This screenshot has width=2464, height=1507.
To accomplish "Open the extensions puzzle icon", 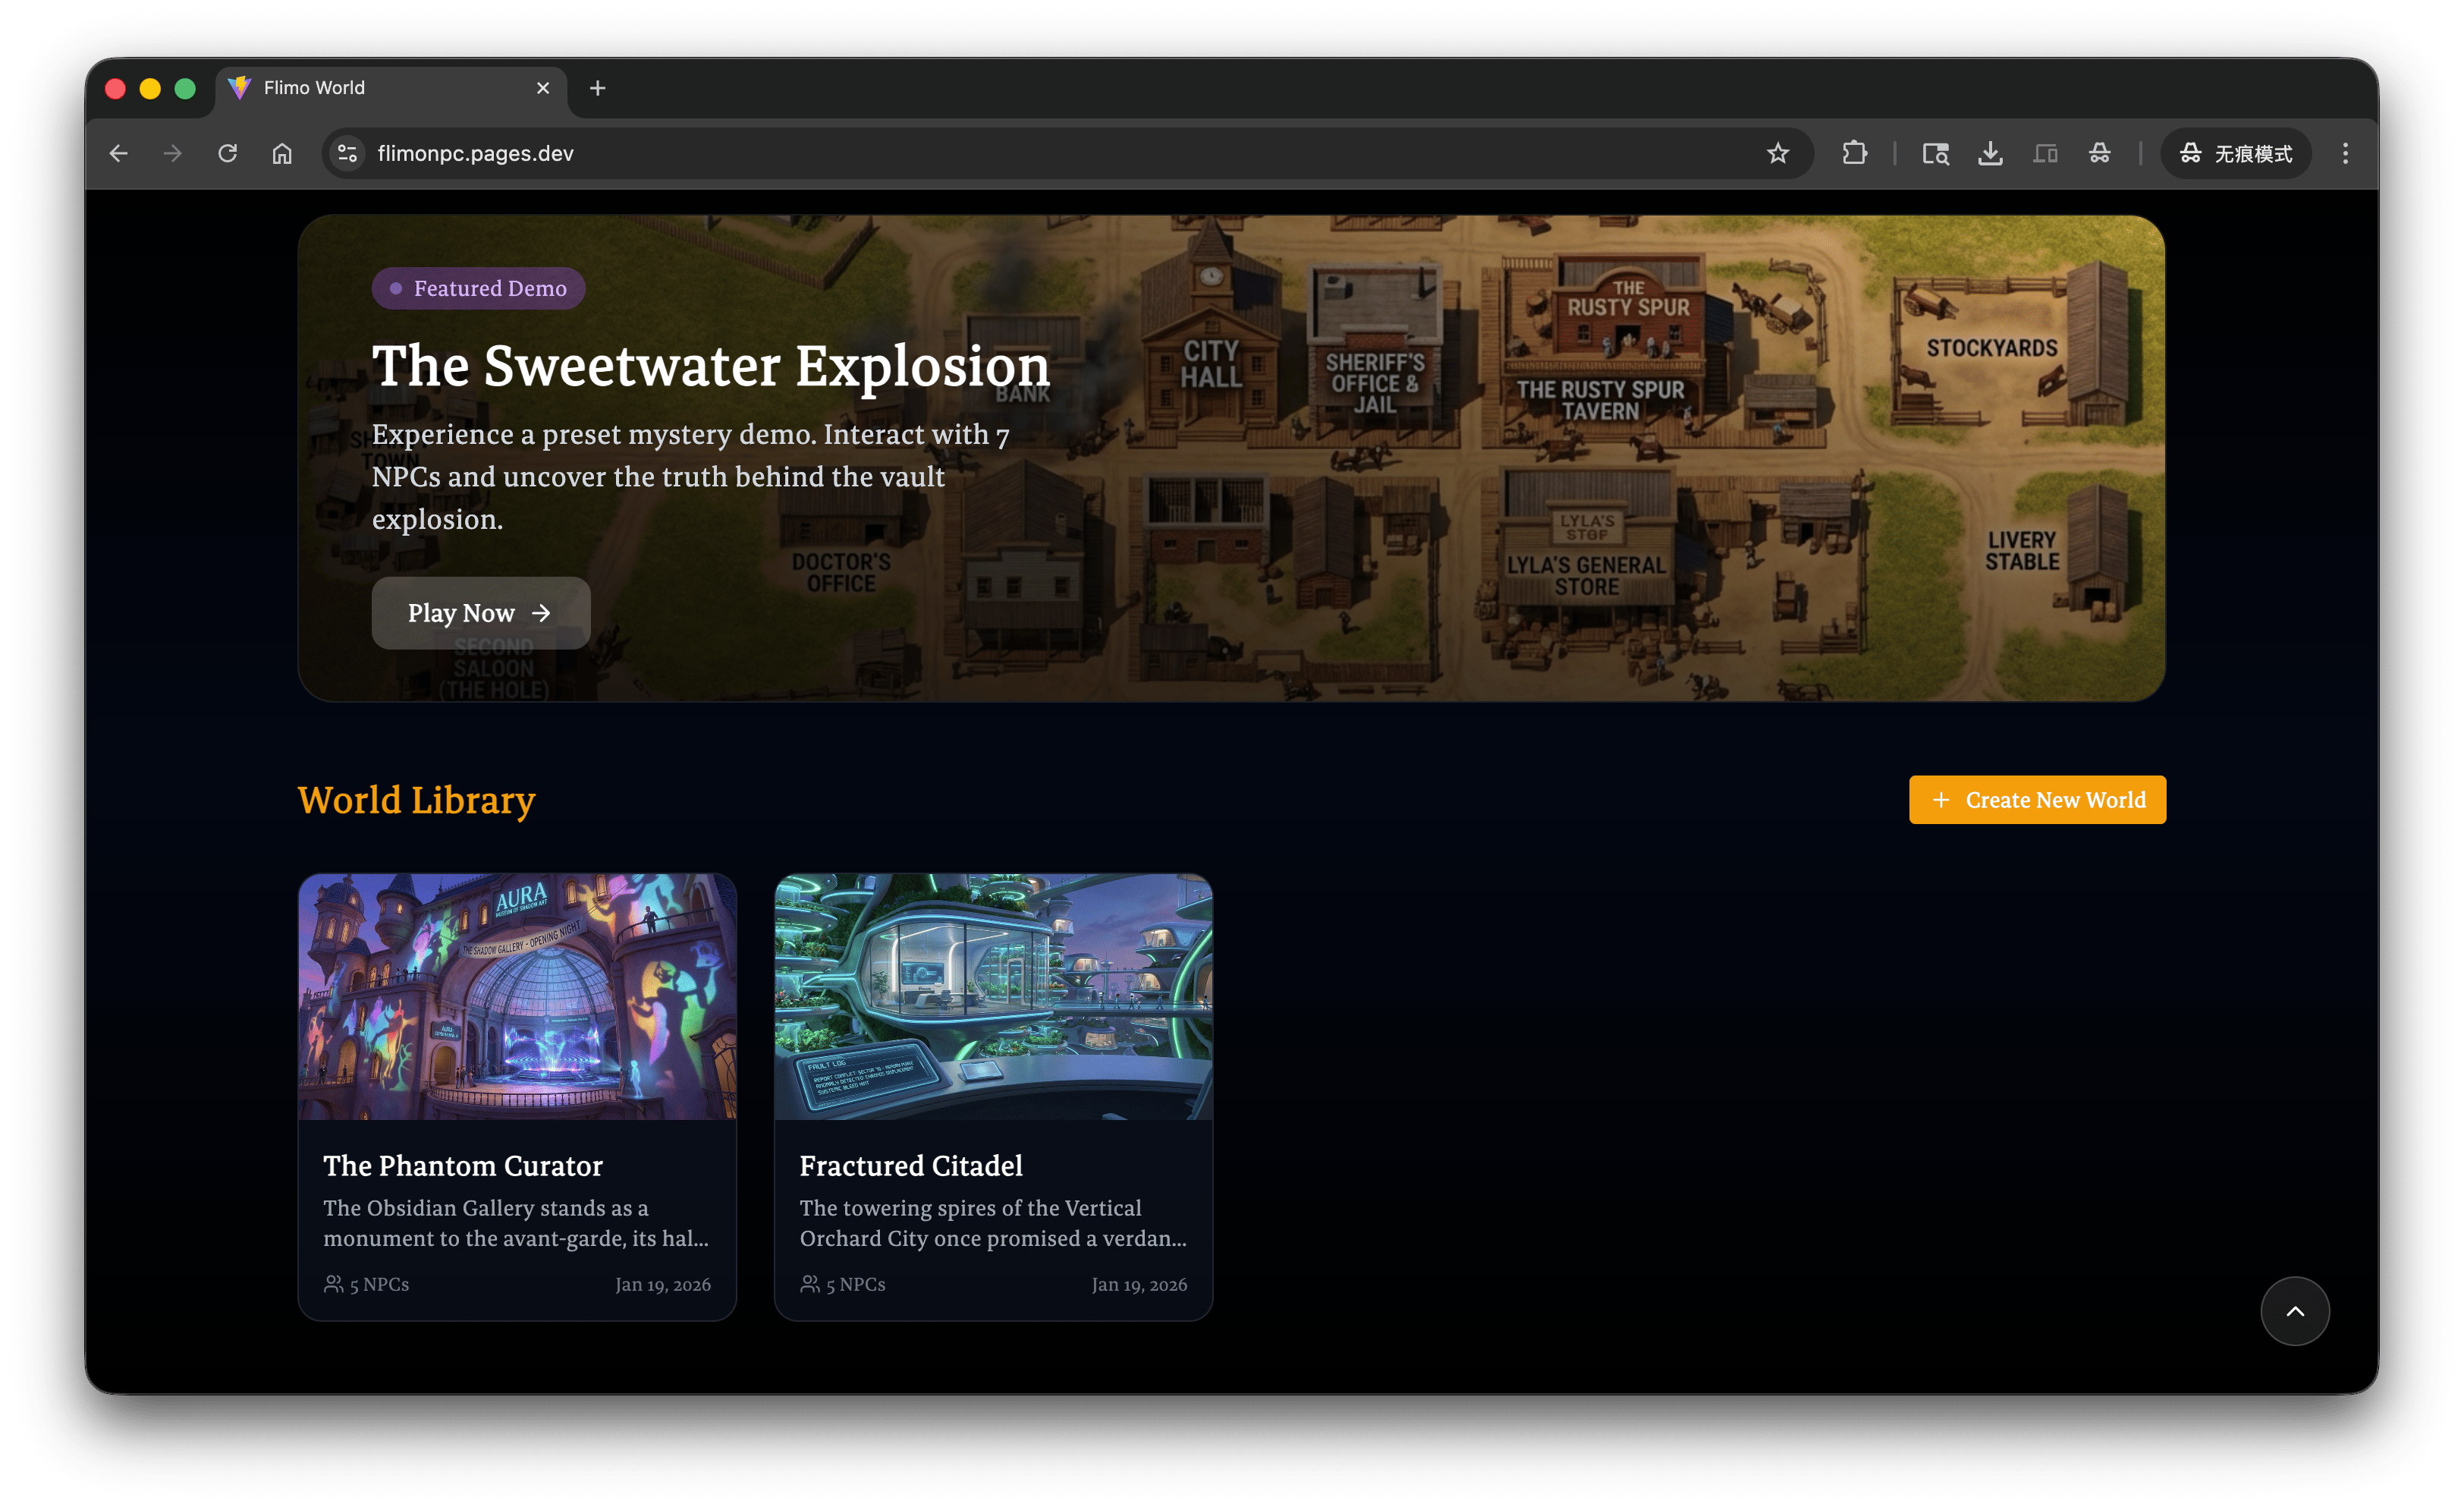I will click(1854, 153).
